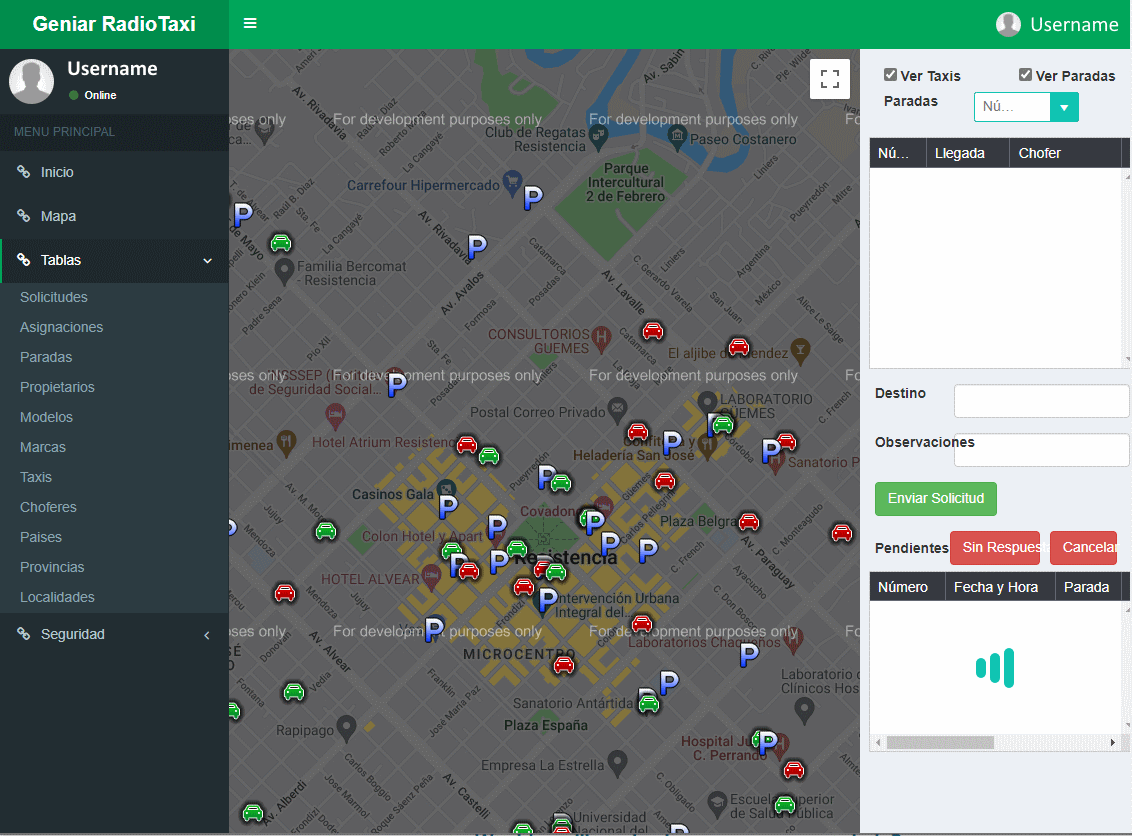Open the Solicitudes table
1132x836 pixels.
(x=53, y=297)
